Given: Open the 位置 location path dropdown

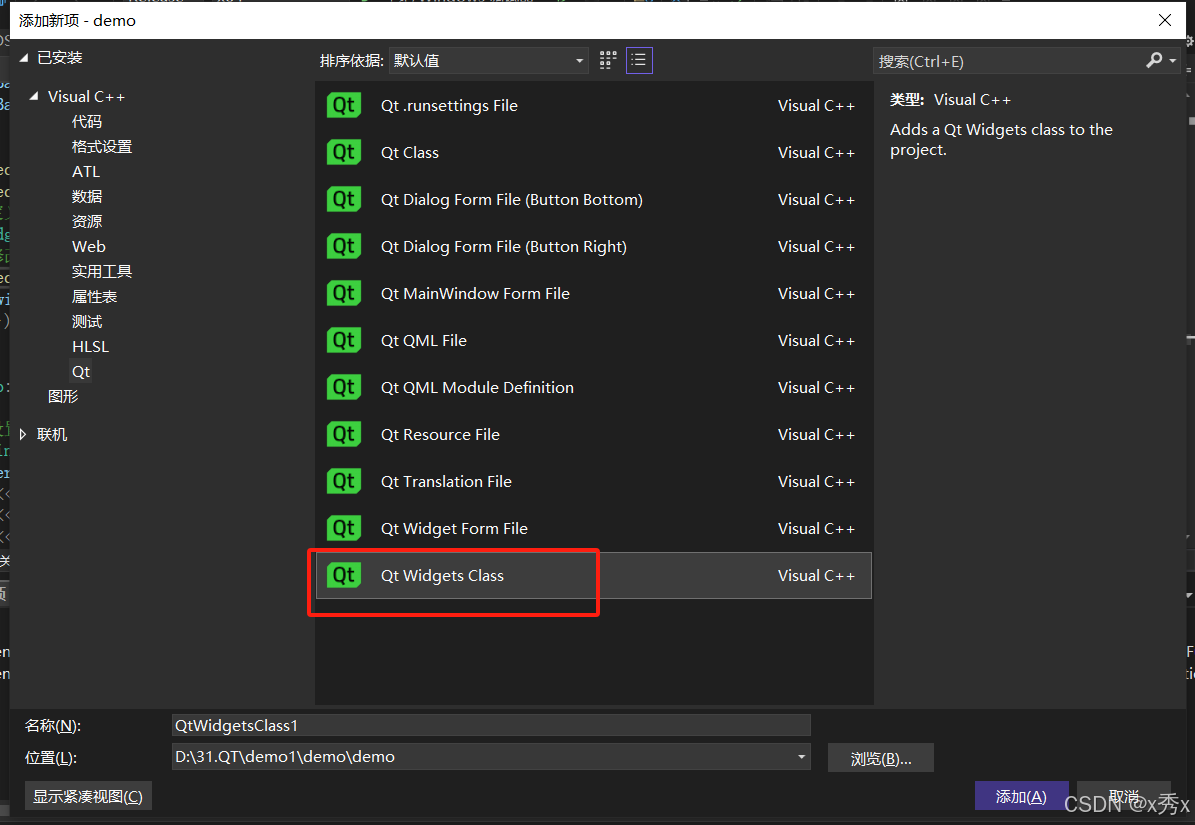Looking at the screenshot, I should (x=801, y=756).
